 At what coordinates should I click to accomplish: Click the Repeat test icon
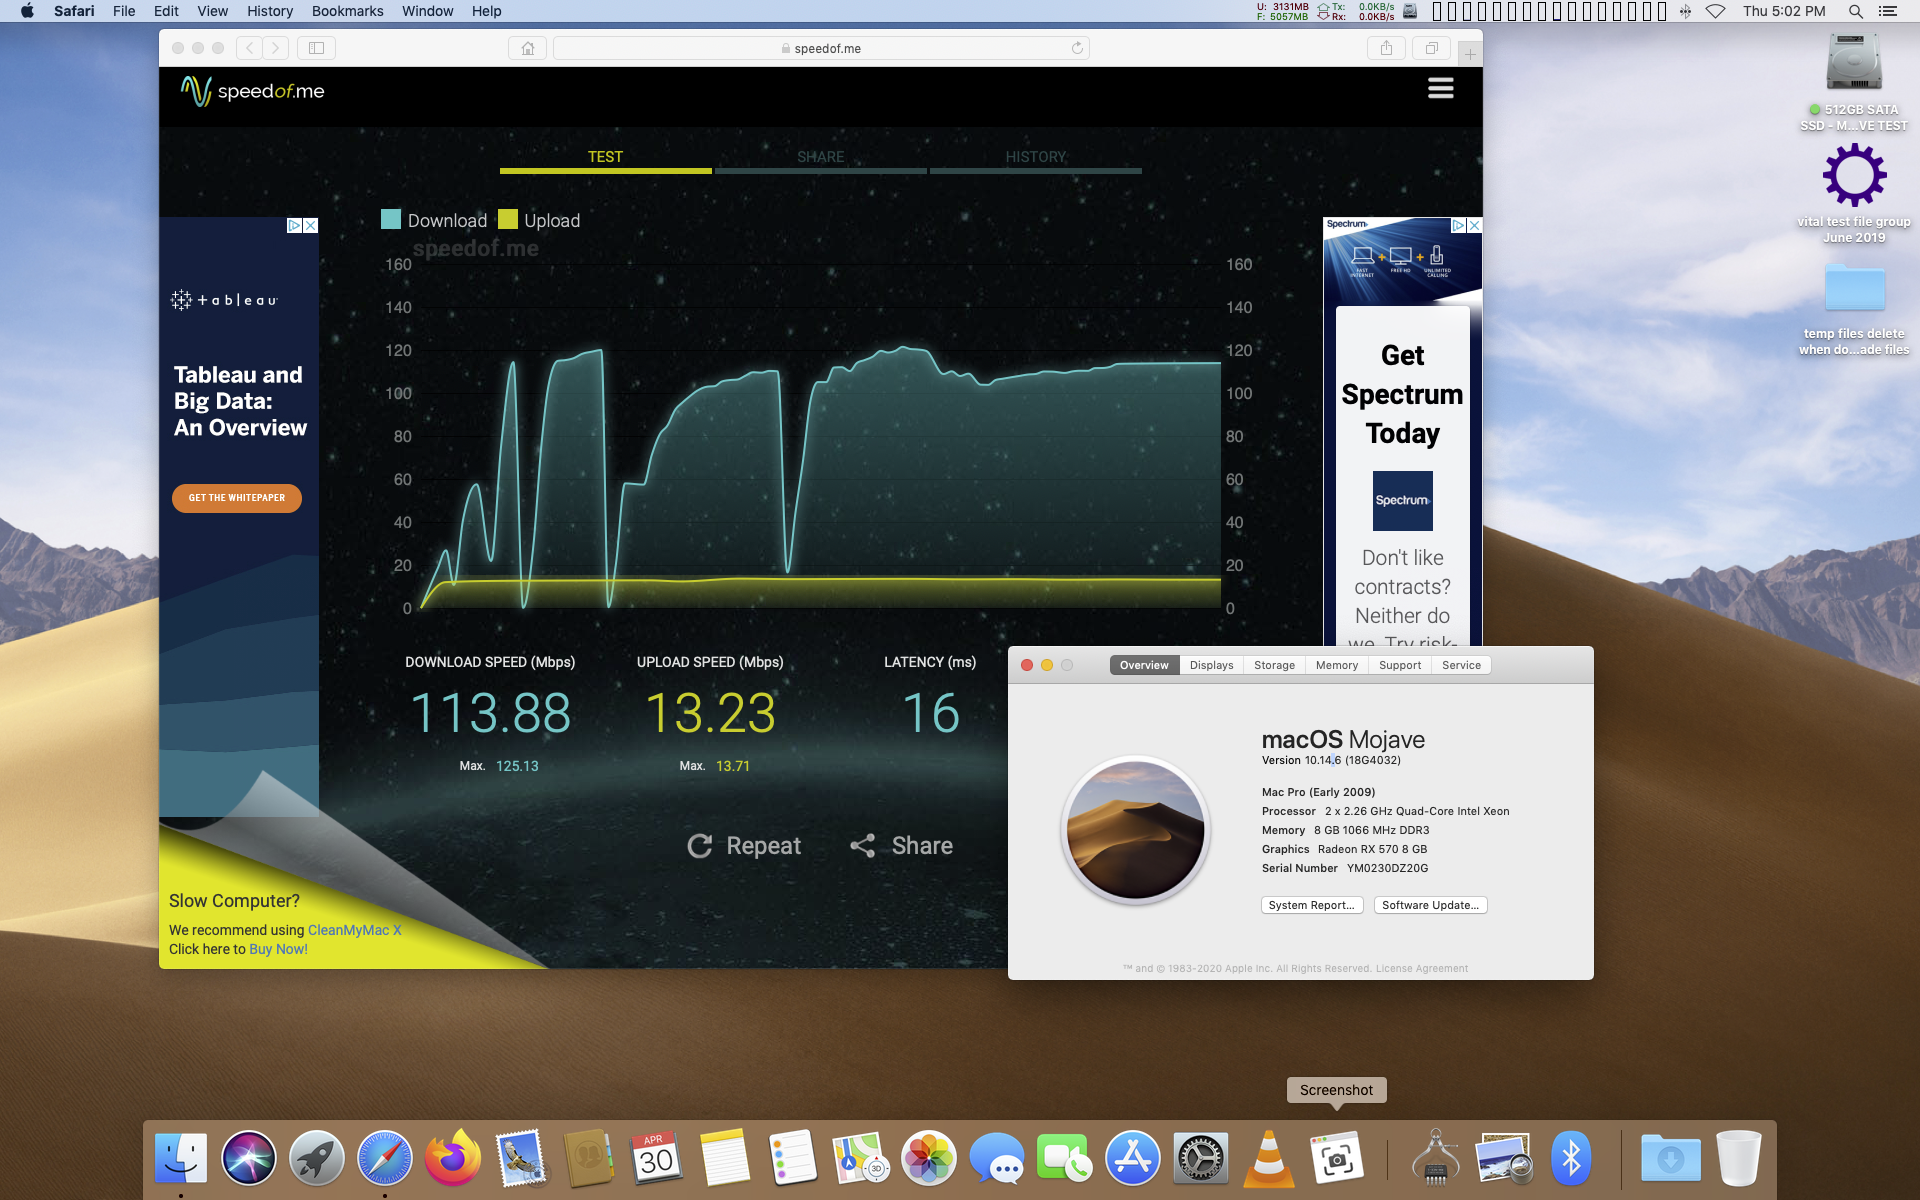(700, 846)
